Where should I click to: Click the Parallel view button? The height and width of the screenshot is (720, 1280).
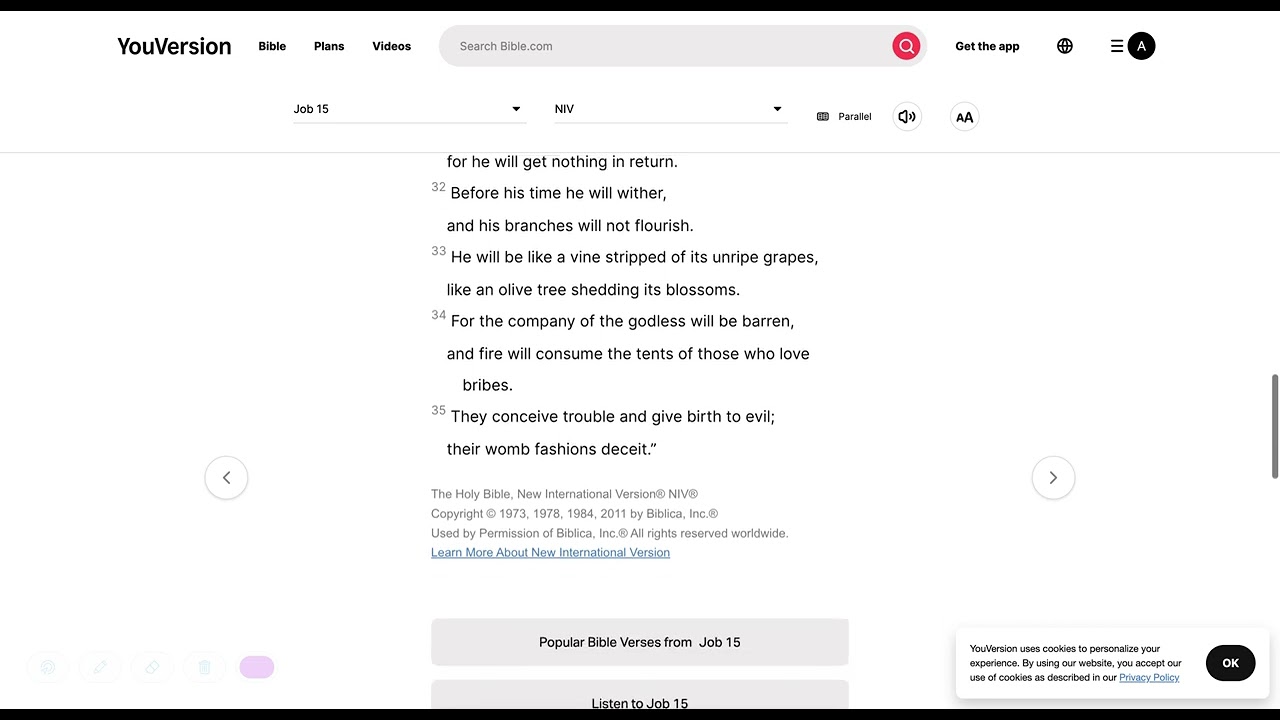844,117
